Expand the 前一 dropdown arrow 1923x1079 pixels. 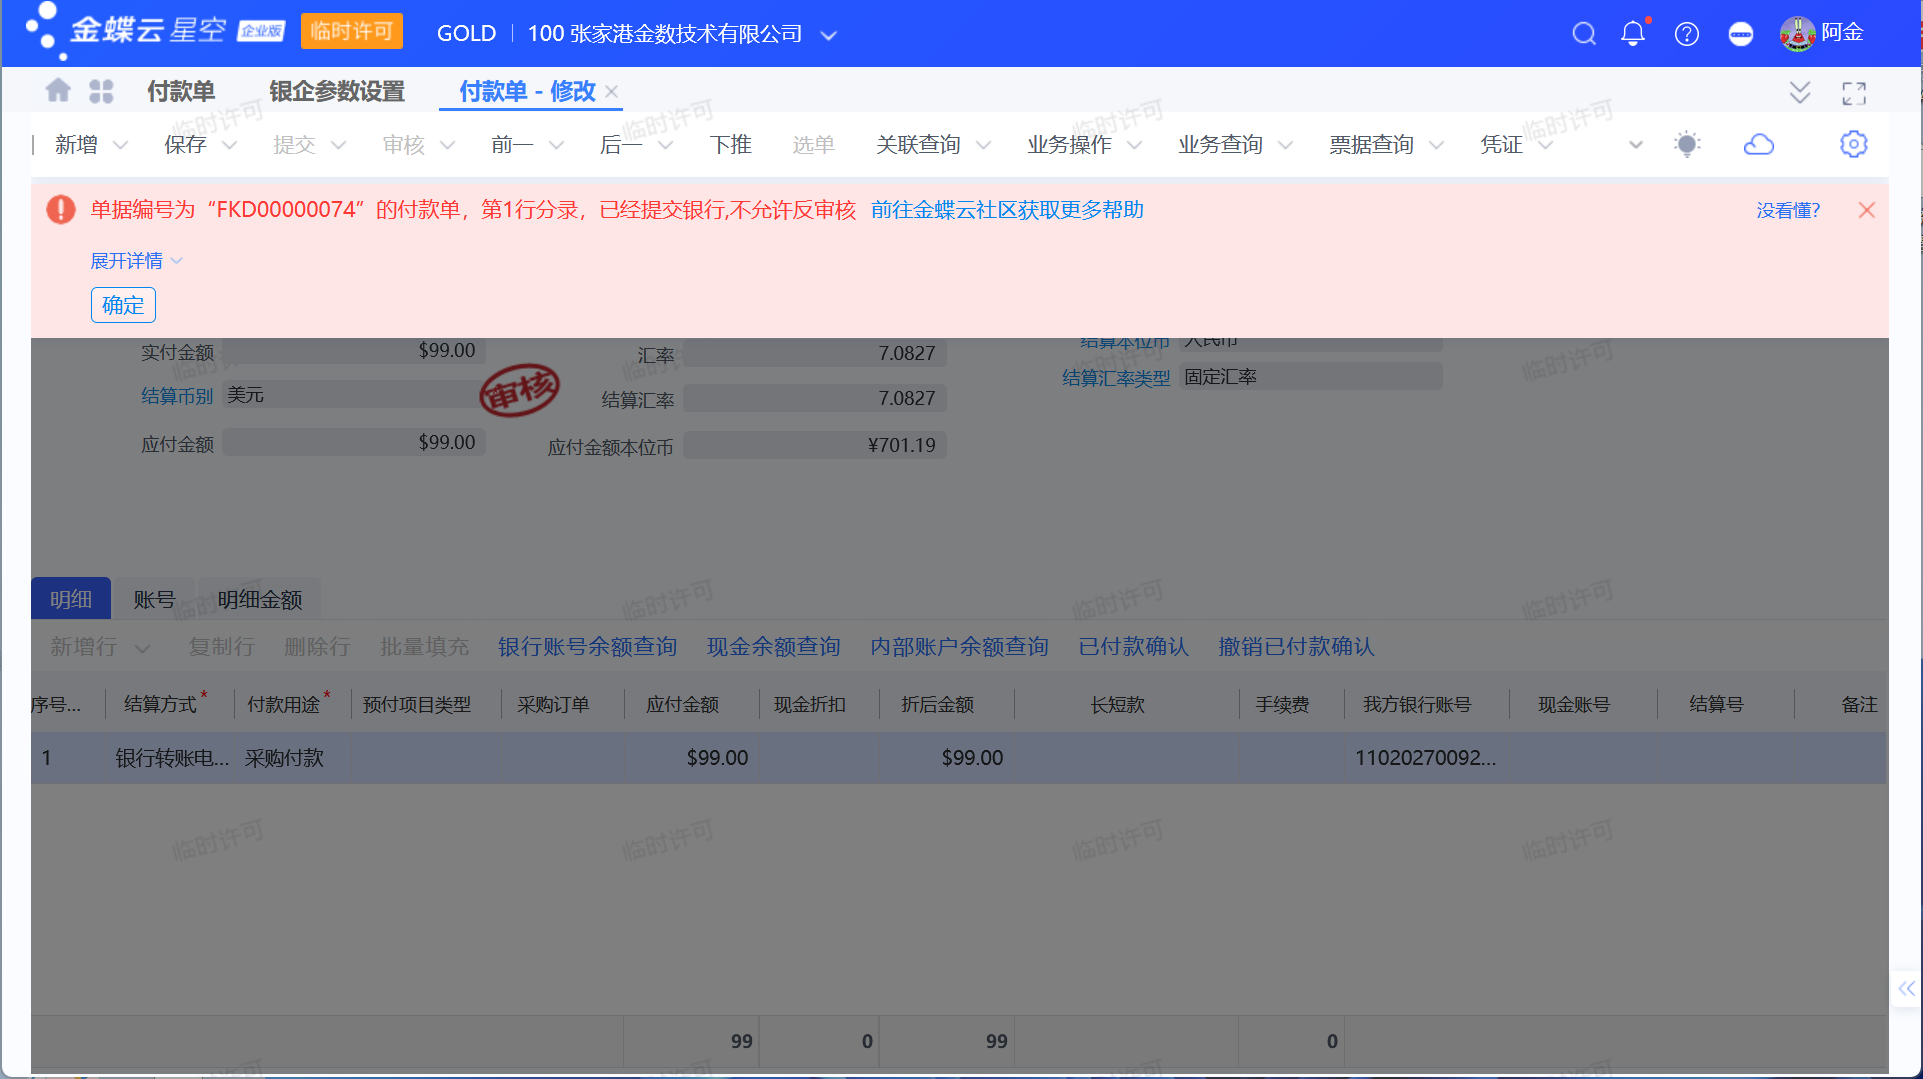click(x=557, y=145)
